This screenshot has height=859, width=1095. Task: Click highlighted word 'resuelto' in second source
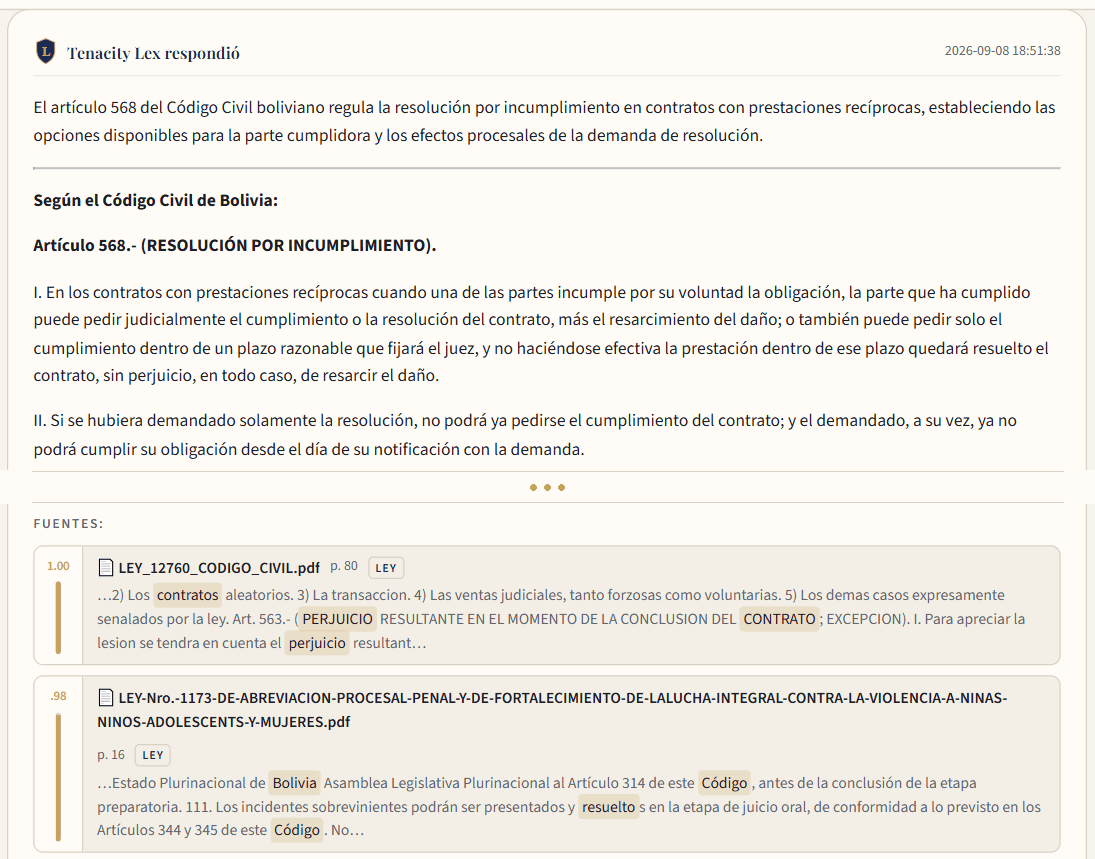608,807
